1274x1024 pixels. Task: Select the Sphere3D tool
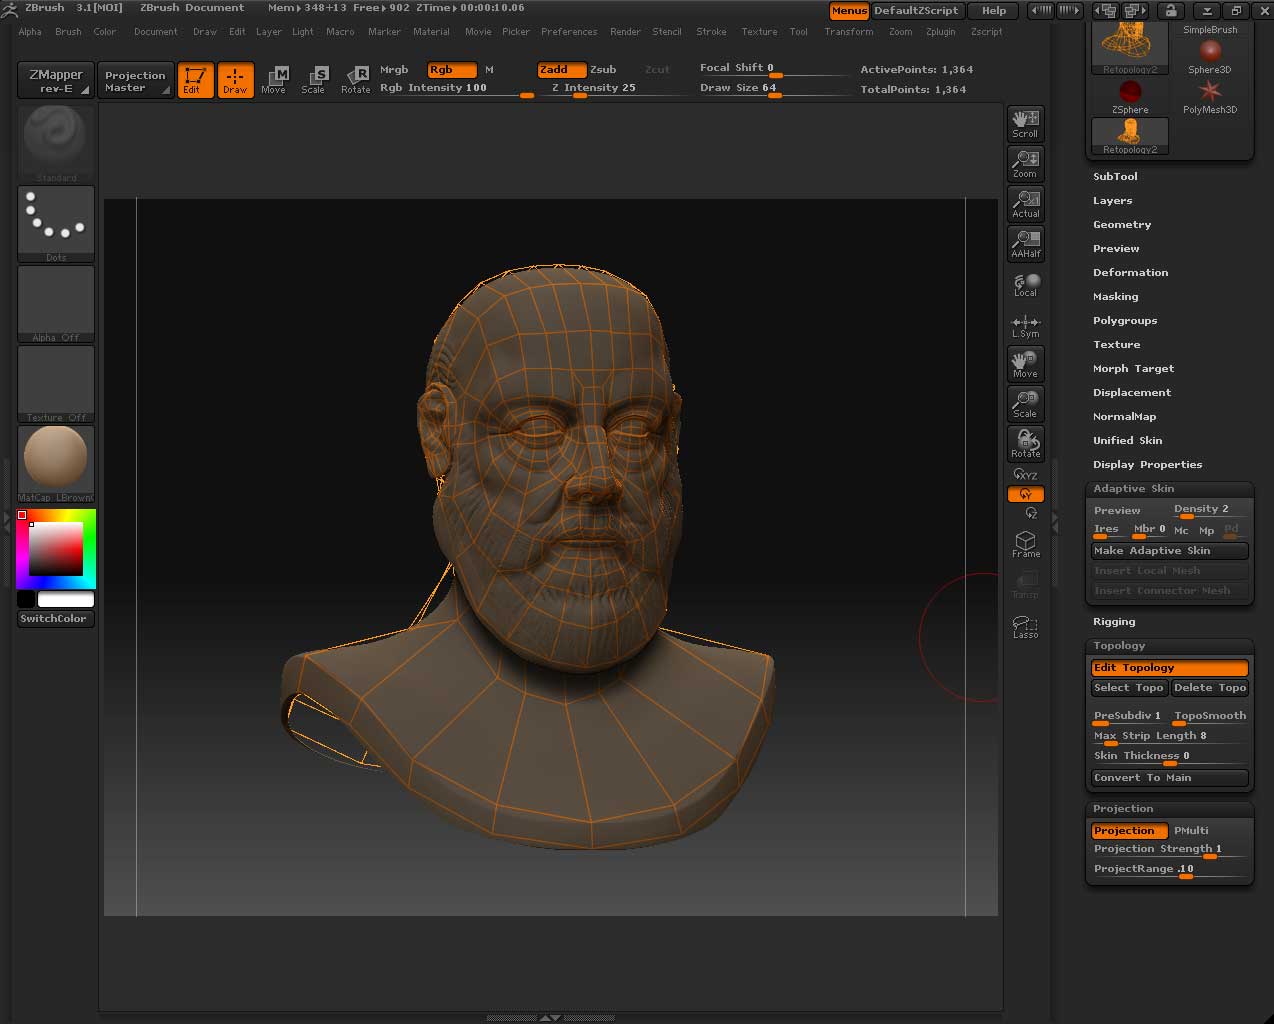click(x=1210, y=55)
